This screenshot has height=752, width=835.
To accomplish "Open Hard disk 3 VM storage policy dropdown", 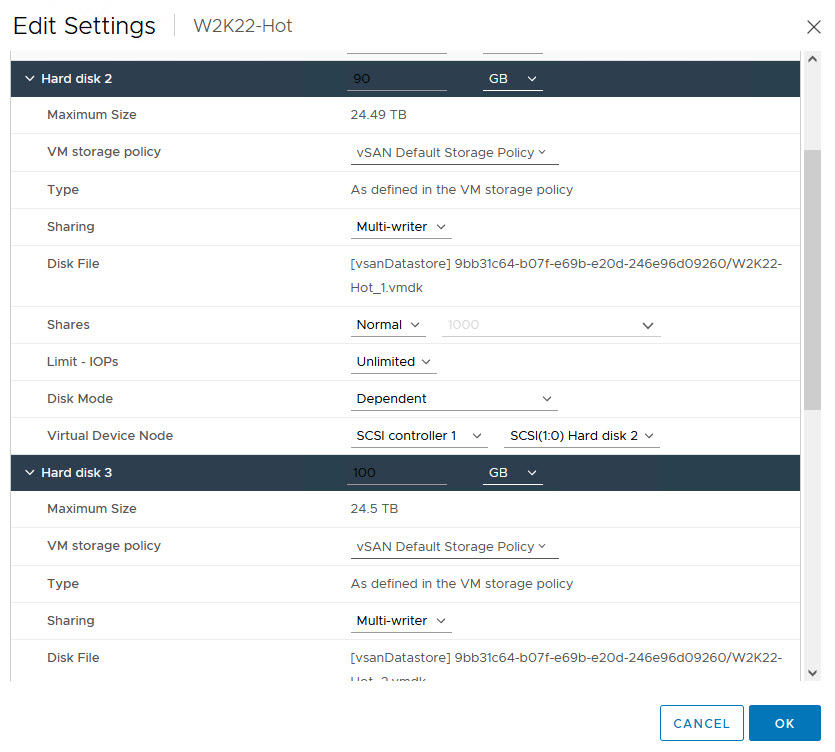I will point(453,547).
